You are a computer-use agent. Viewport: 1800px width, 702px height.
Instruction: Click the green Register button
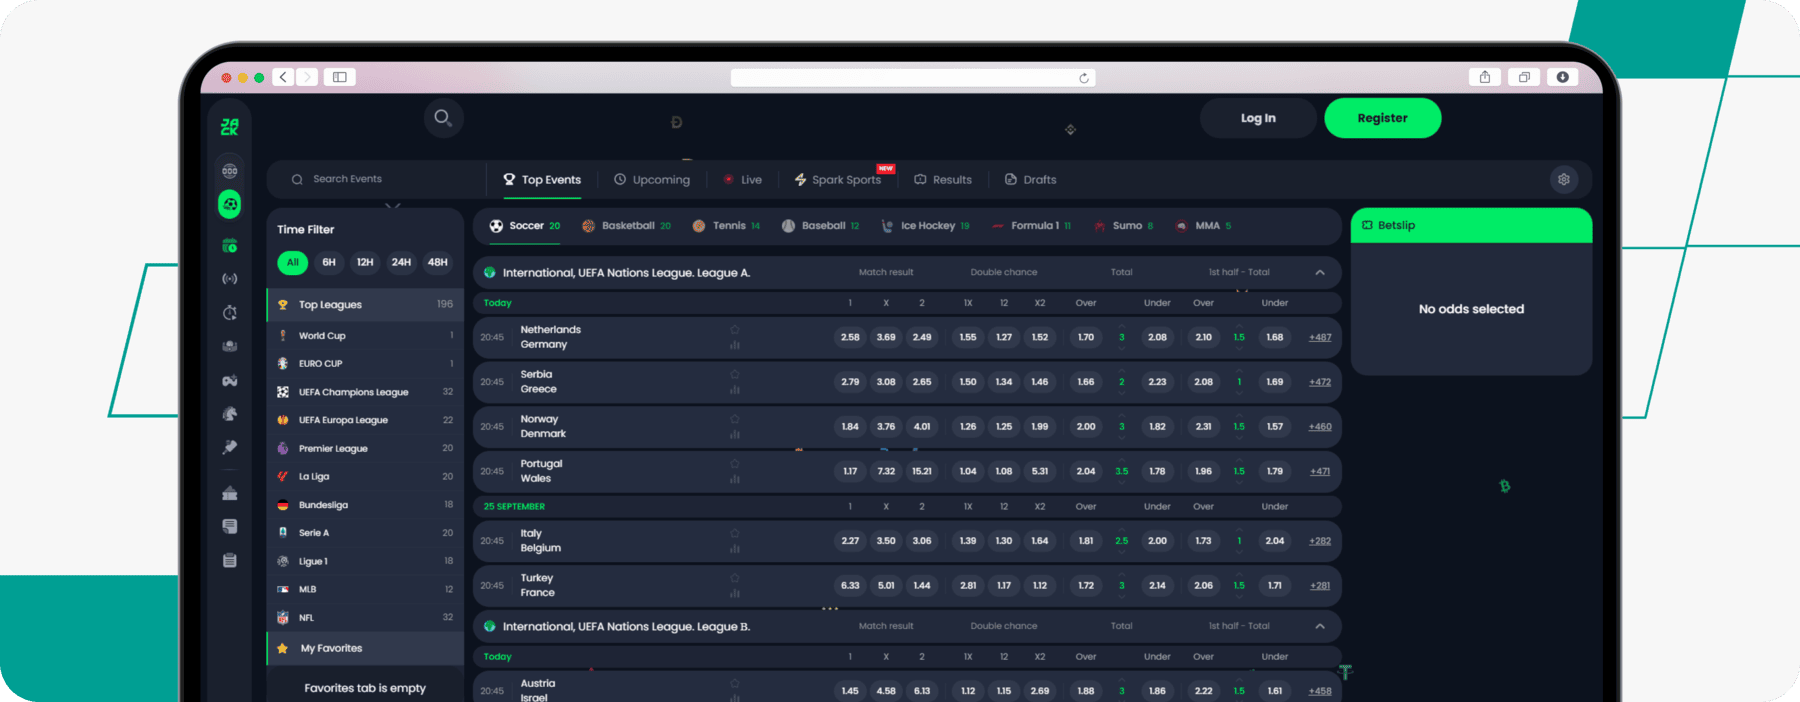1383,118
